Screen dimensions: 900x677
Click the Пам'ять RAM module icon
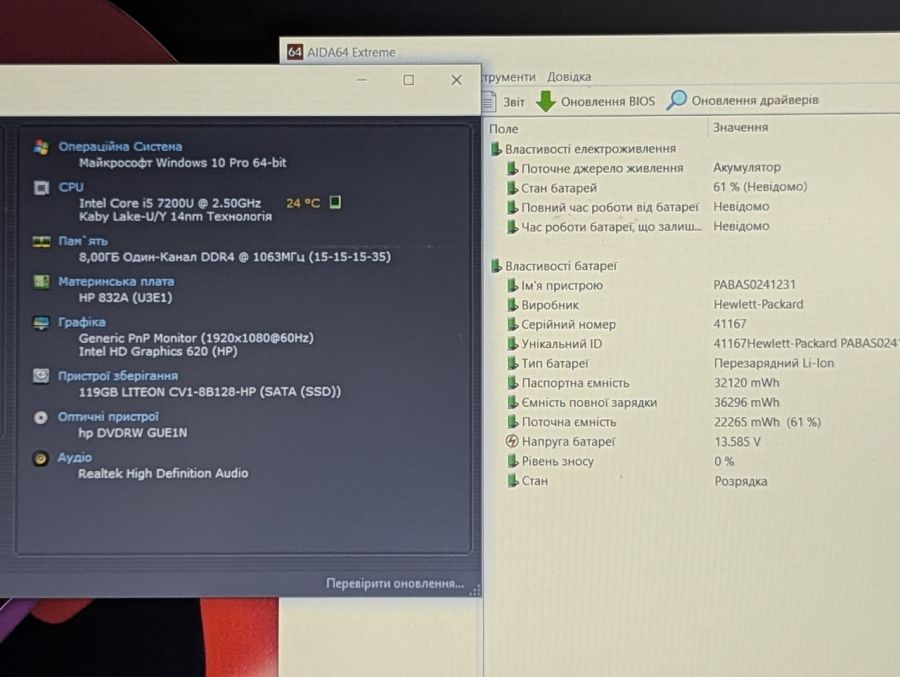click(x=41, y=242)
